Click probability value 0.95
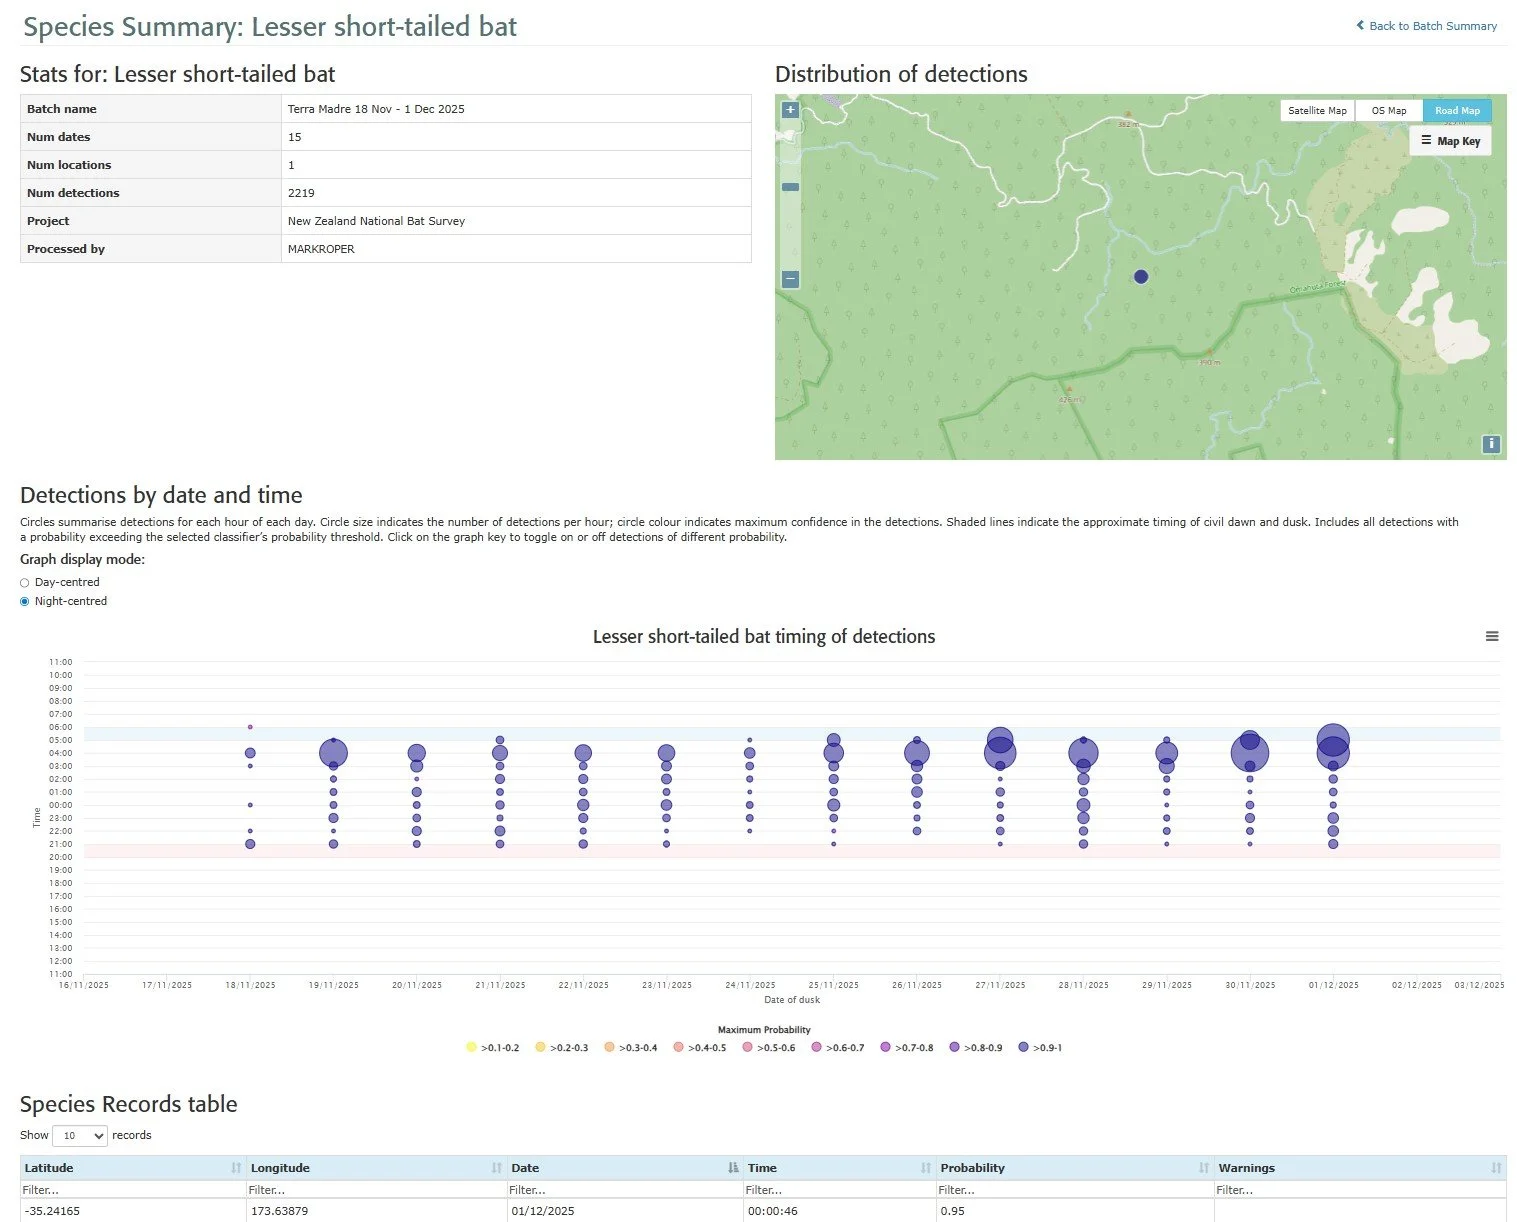The image size is (1517, 1222). point(952,1211)
